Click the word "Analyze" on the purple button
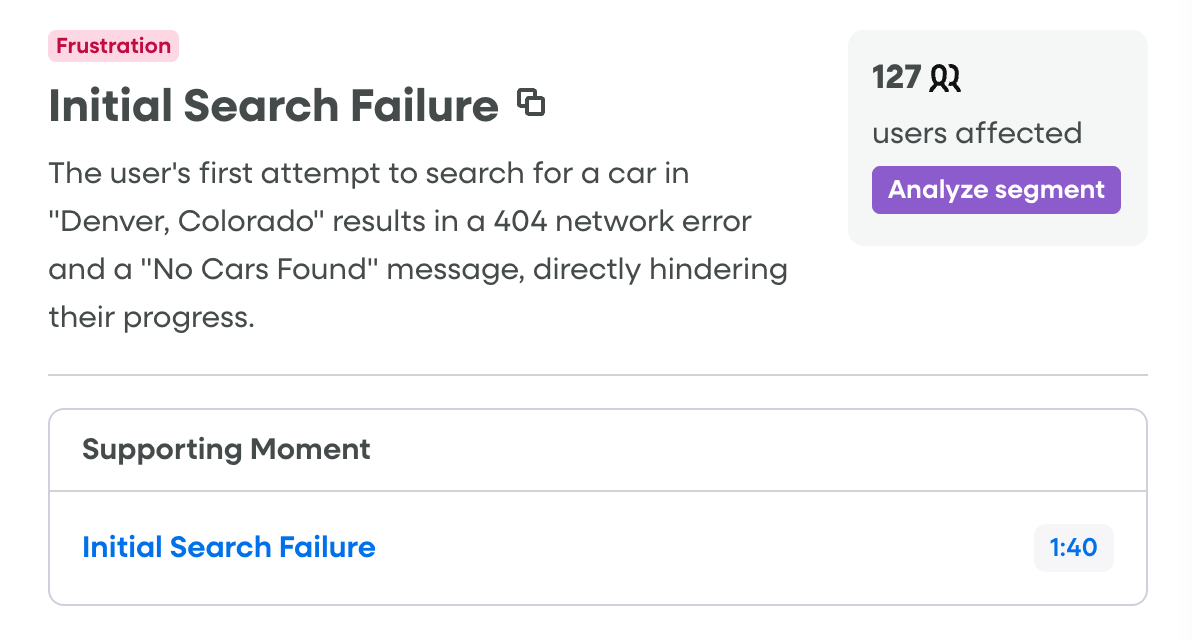Screen dimensions: 1192x640 (x=934, y=190)
